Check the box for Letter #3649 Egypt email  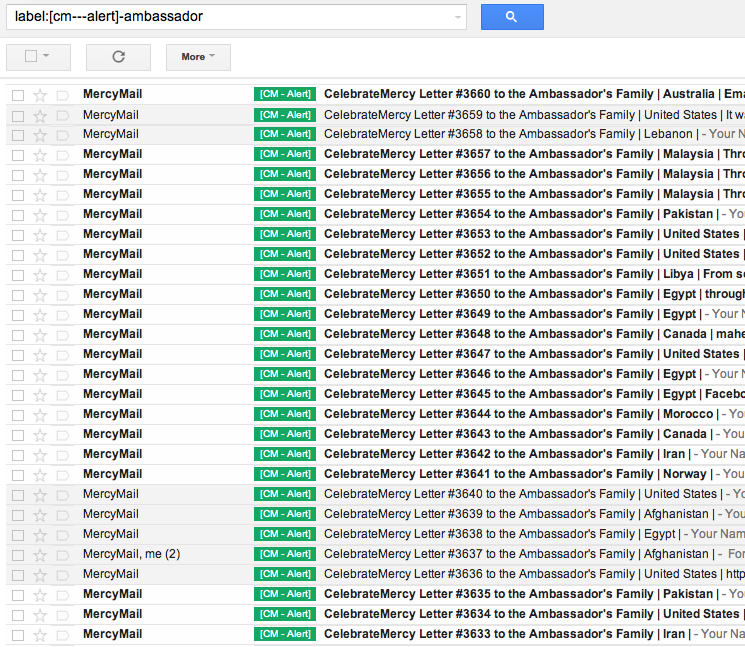point(18,315)
